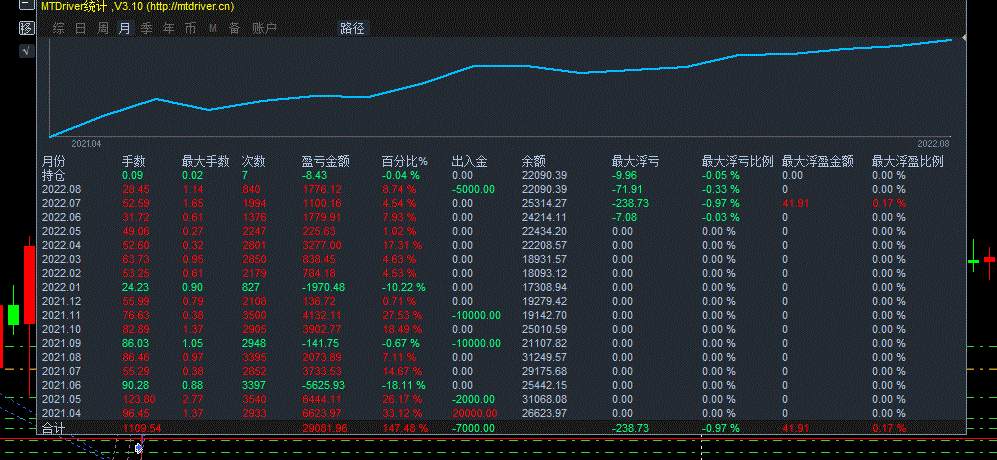Click the -7000.00 total deposit value
This screenshot has height=460, width=997.
473,428
